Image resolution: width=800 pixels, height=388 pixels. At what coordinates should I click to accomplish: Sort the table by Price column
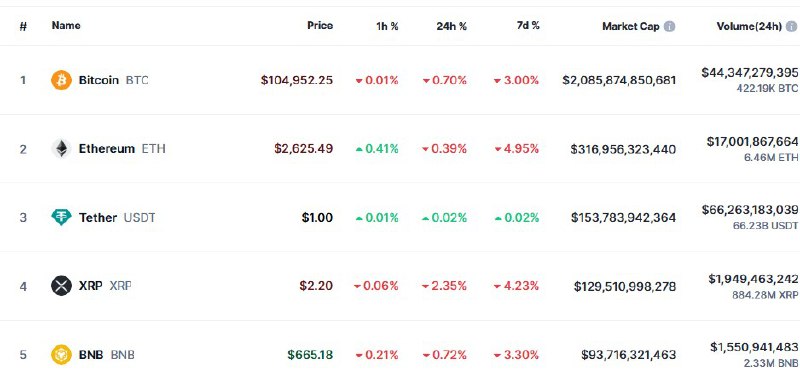320,25
